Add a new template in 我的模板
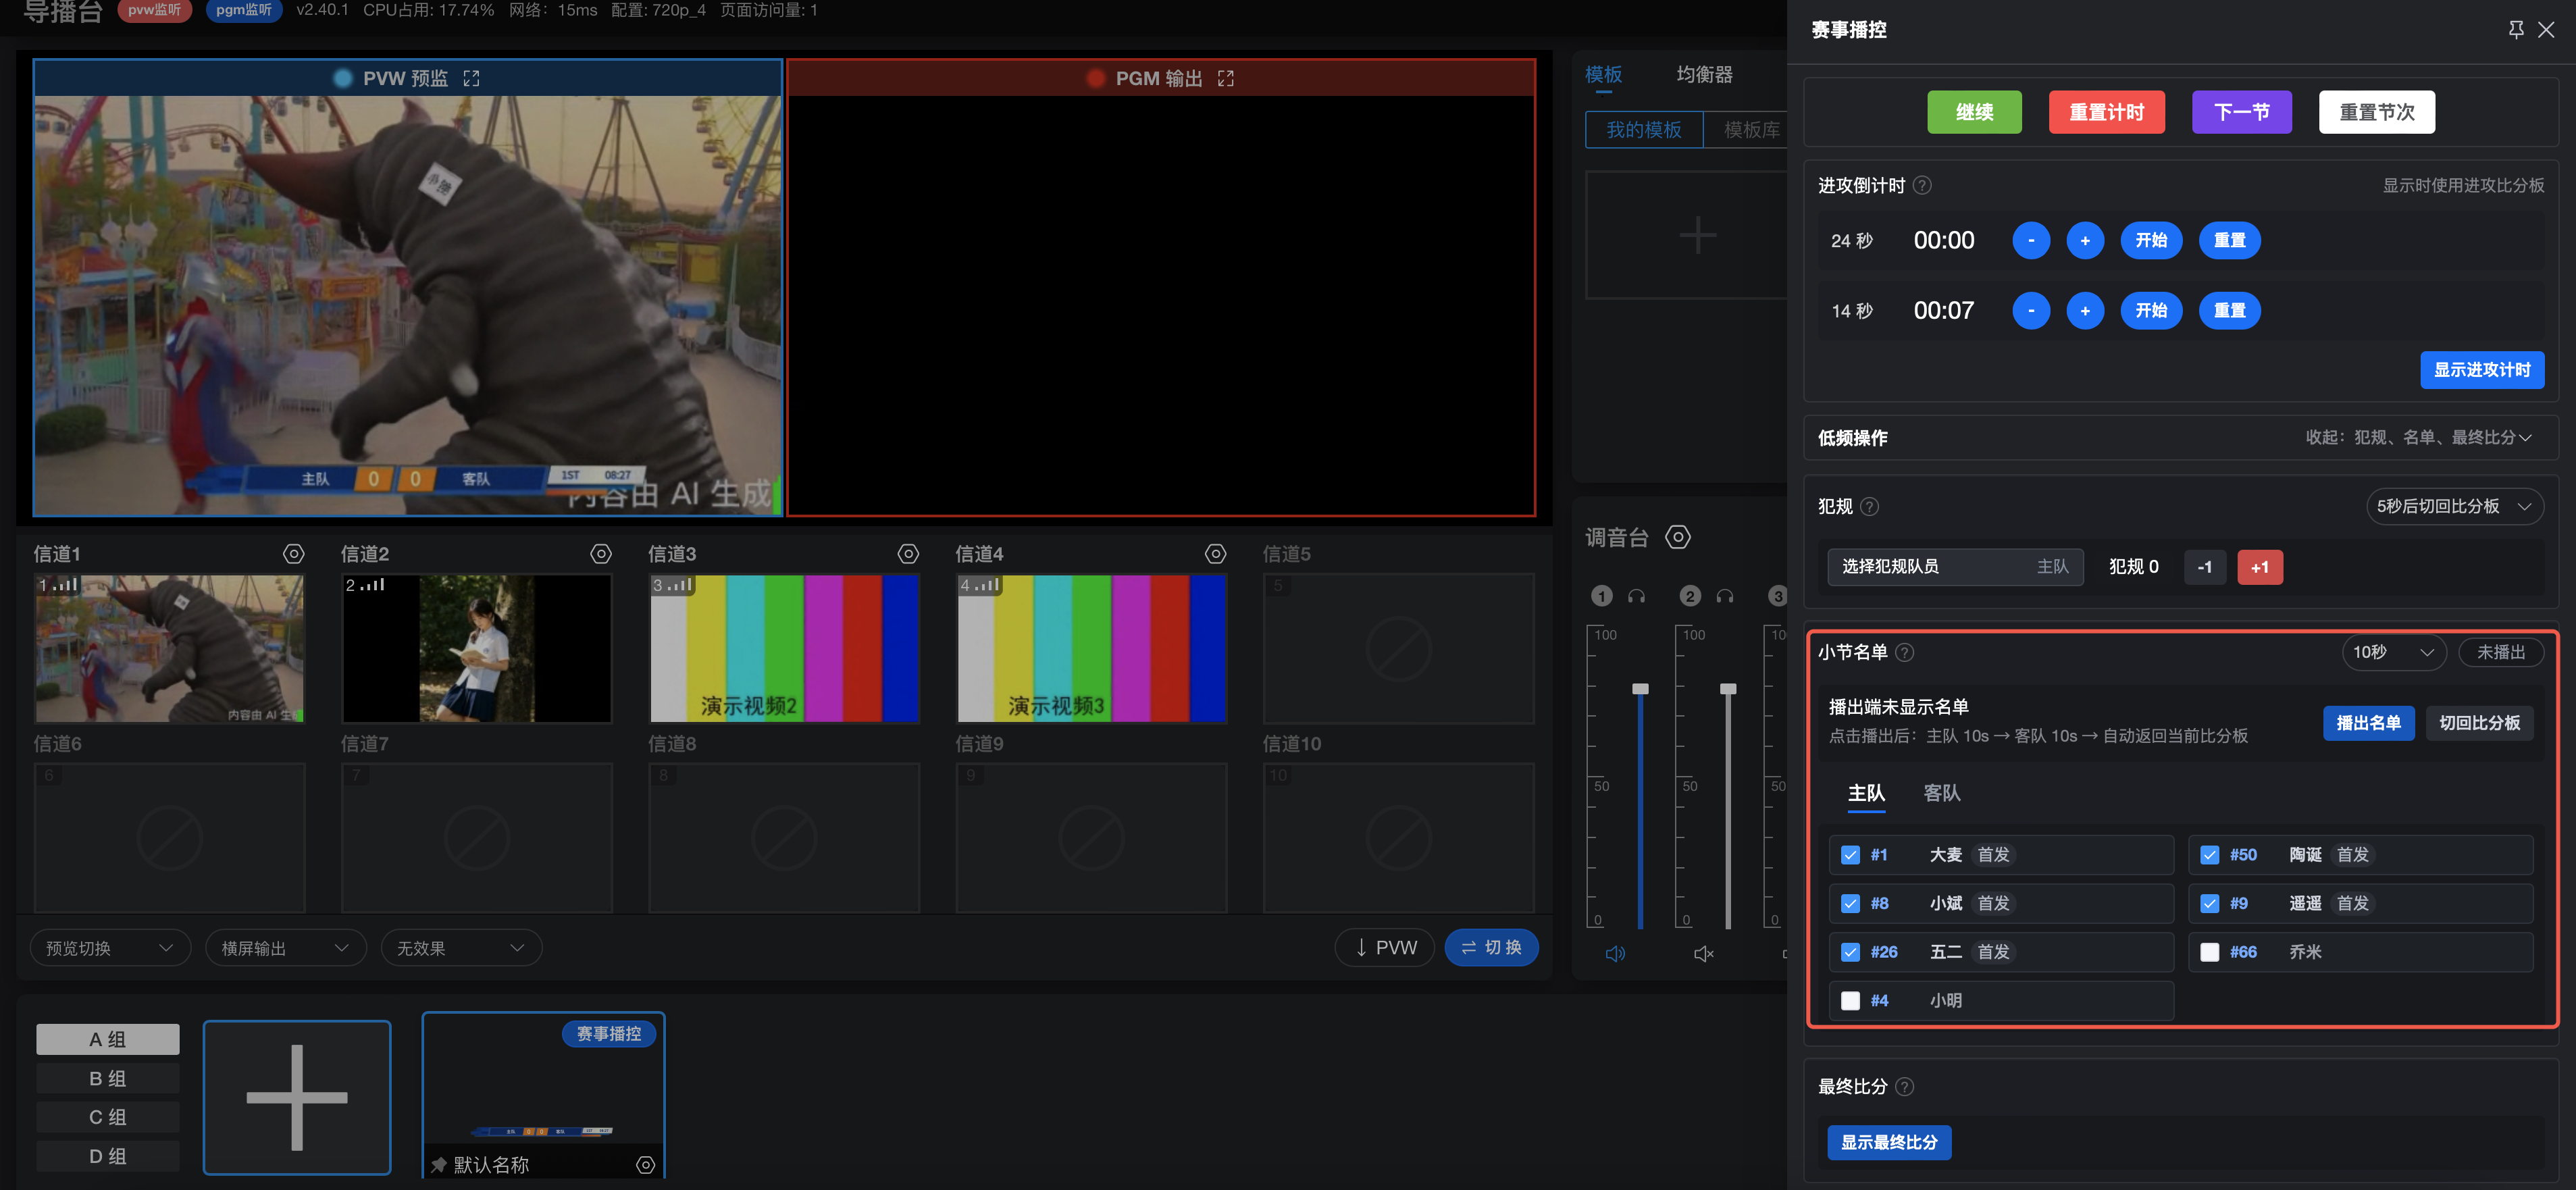 (1697, 235)
